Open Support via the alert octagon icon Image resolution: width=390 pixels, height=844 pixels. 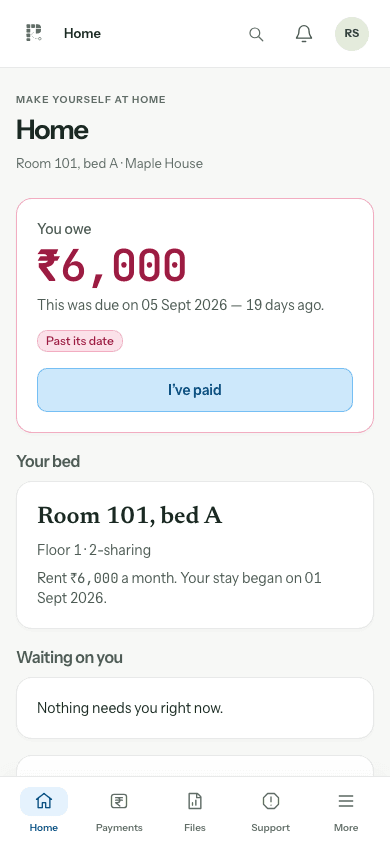271,801
